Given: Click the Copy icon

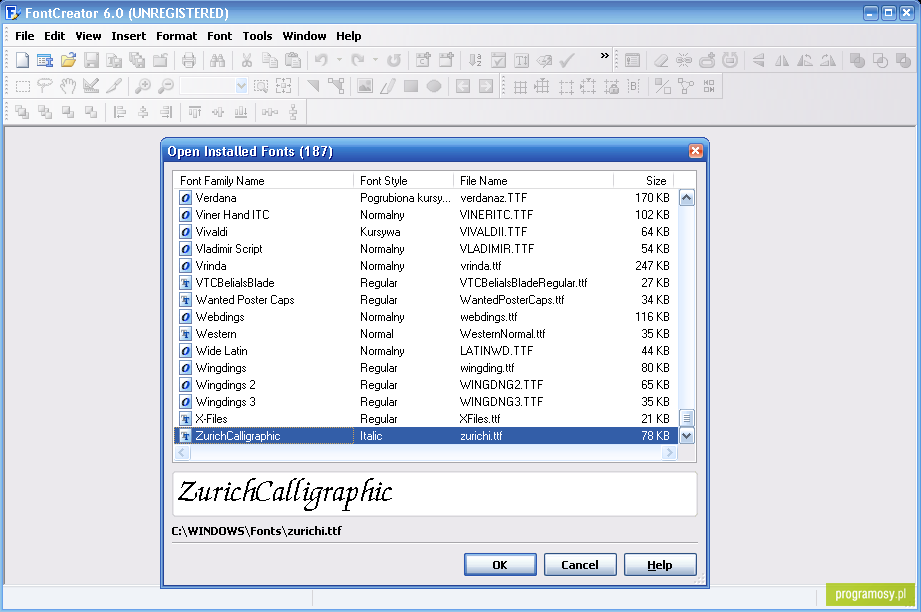Looking at the screenshot, I should pyautogui.click(x=270, y=60).
